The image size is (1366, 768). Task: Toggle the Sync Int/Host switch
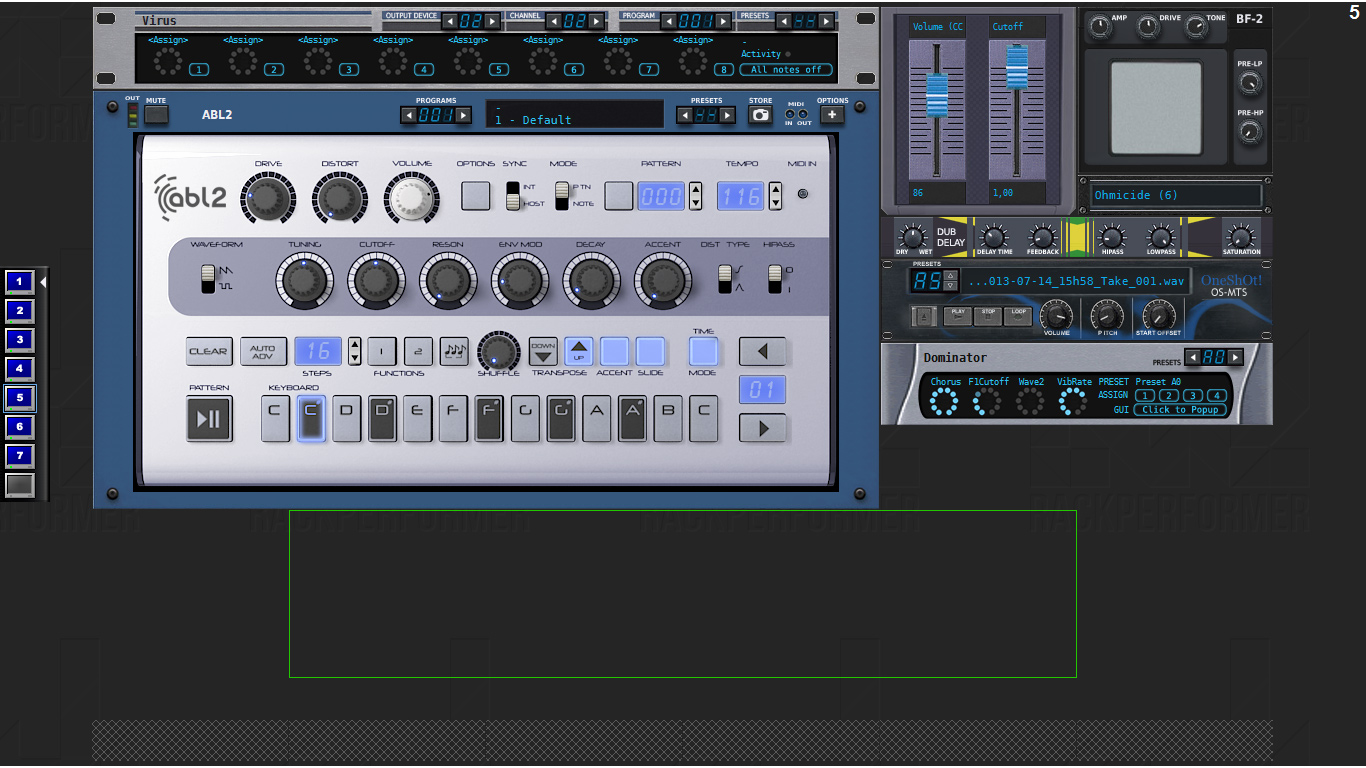513,195
